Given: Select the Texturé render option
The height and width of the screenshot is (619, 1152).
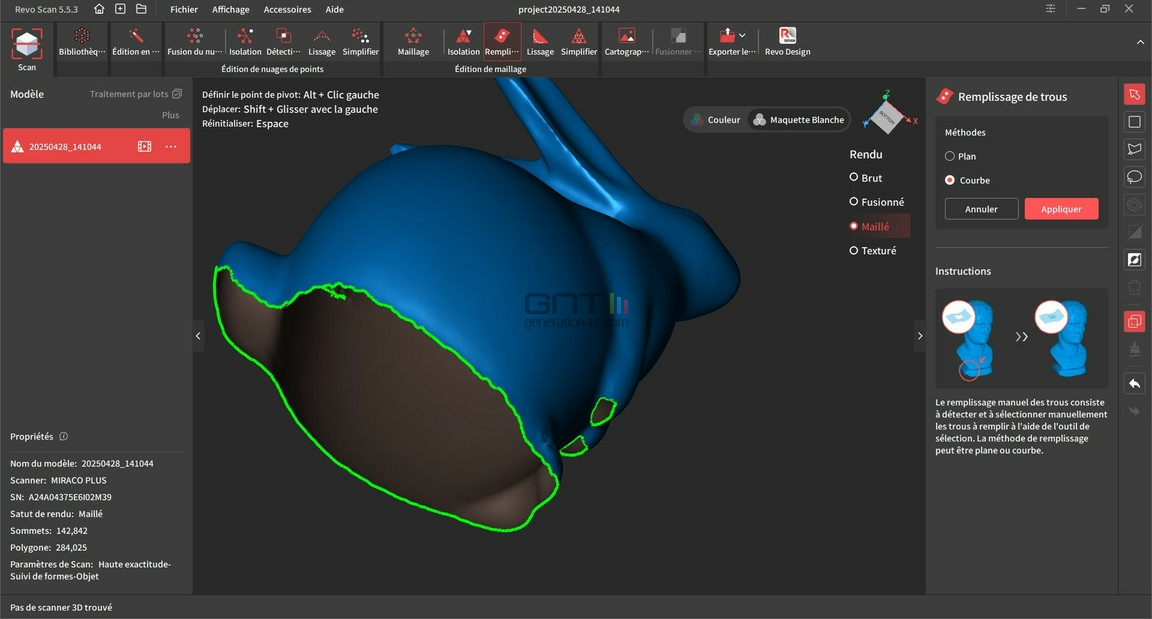Looking at the screenshot, I should (873, 251).
